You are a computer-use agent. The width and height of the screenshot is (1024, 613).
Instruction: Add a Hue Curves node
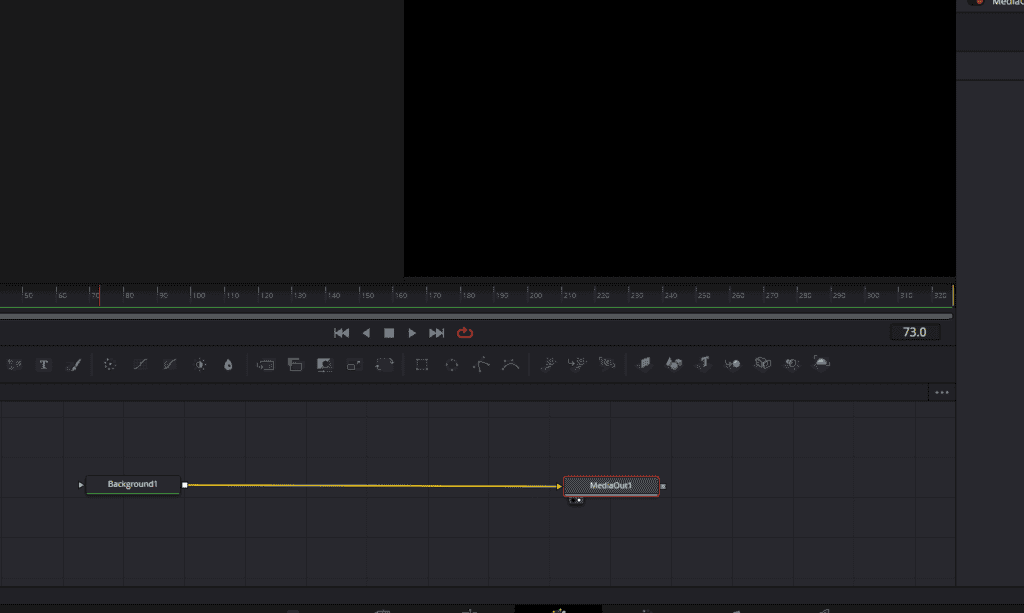pyautogui.click(x=170, y=364)
